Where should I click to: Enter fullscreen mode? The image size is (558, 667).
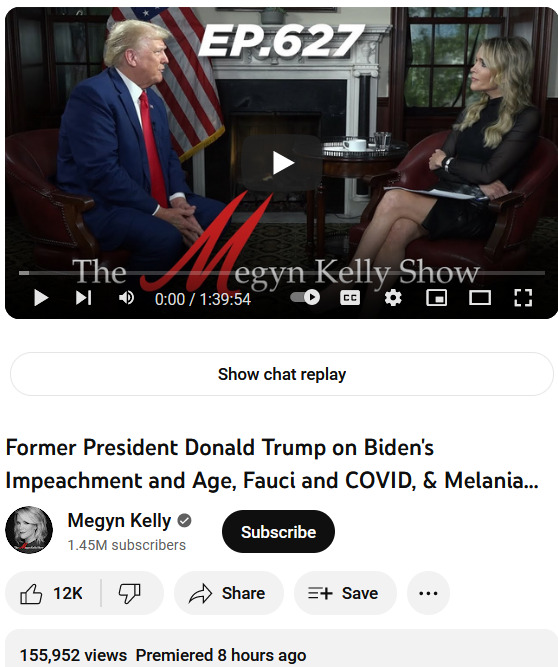pos(523,298)
